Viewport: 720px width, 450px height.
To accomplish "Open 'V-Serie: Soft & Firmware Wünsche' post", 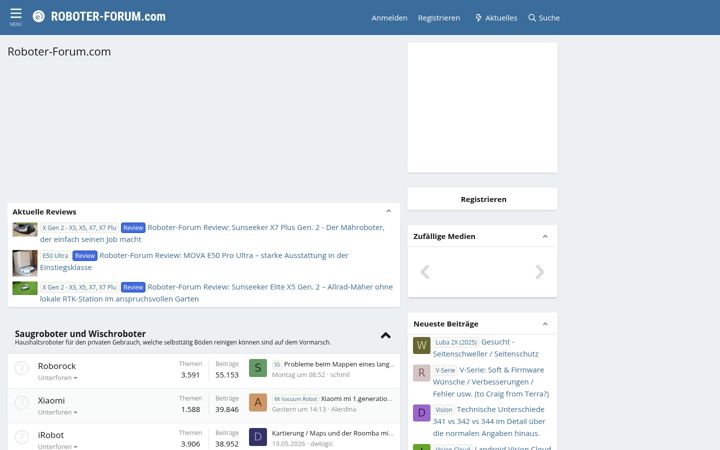I will 491,382.
